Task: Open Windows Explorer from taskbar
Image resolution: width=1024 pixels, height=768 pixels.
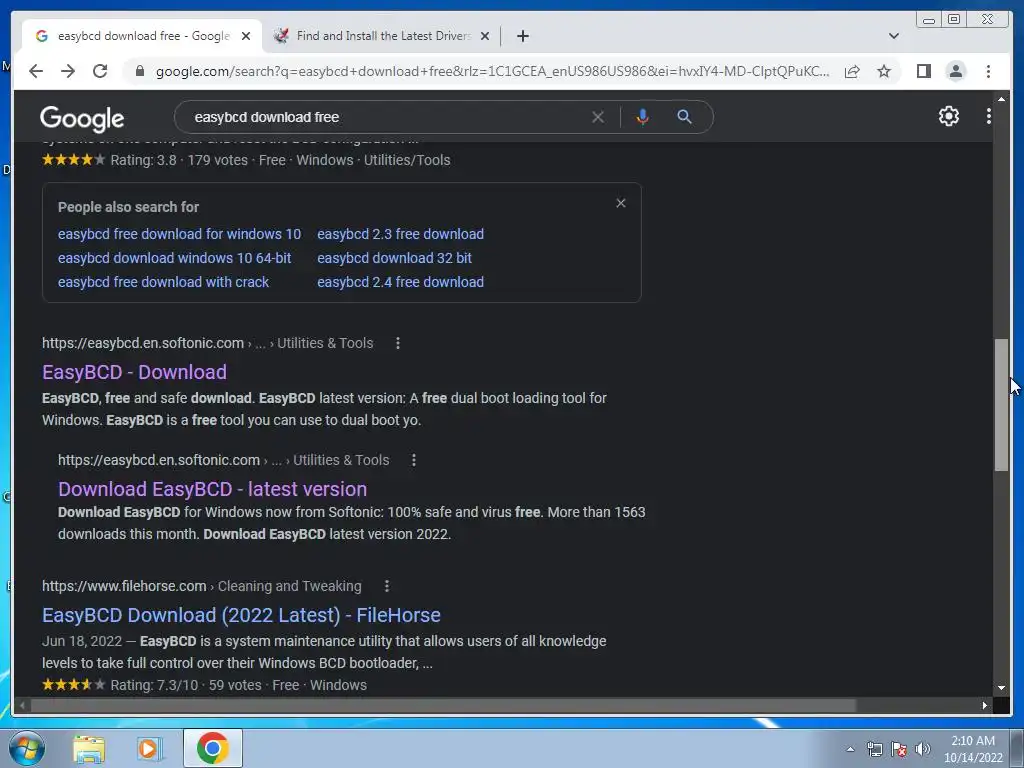Action: pyautogui.click(x=89, y=748)
